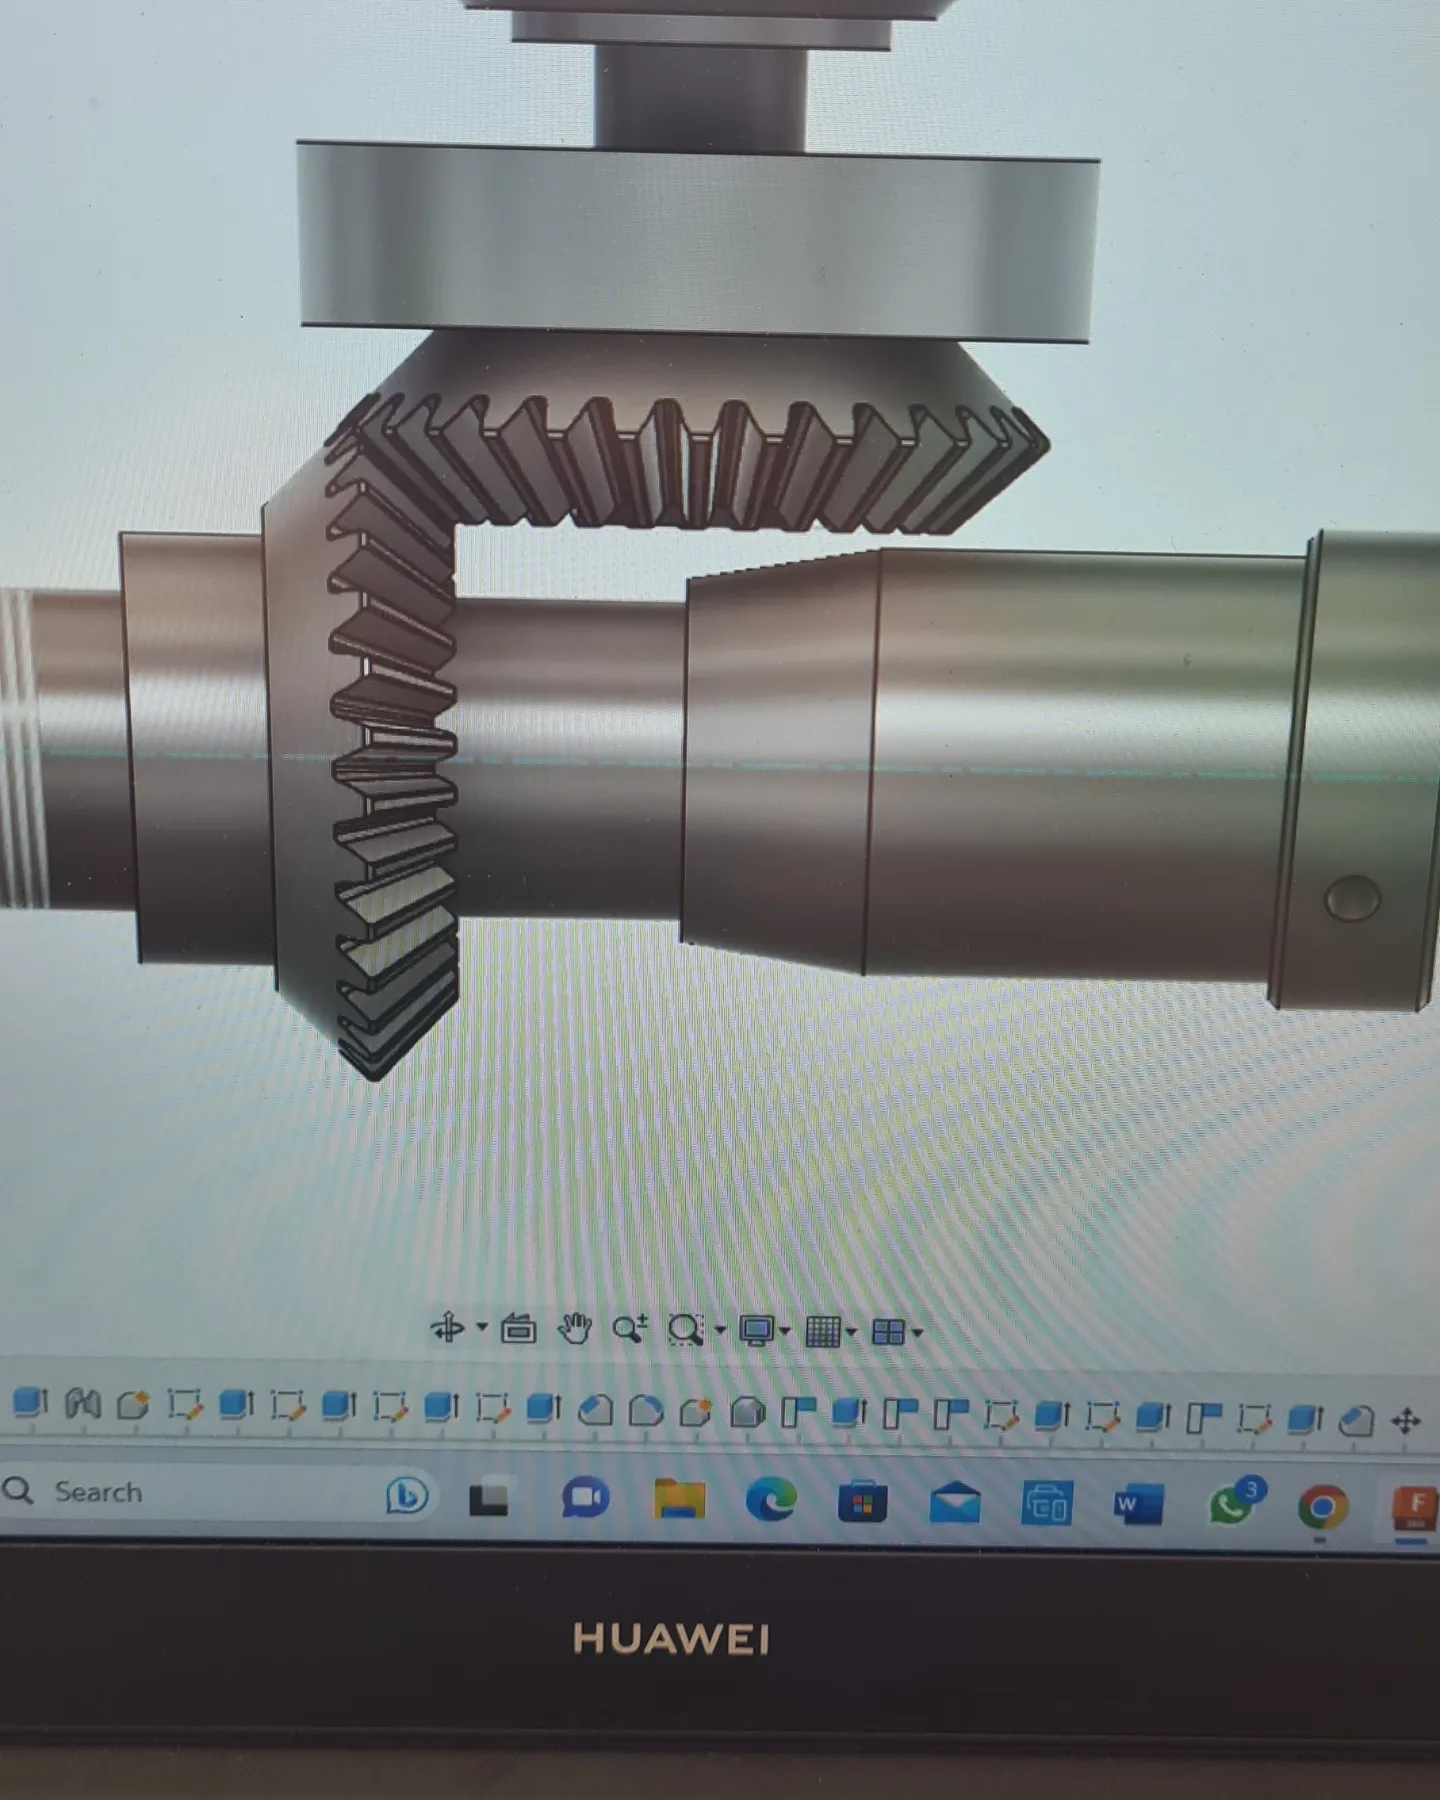Switch to Google Chrome on the taskbar
Viewport: 1440px width, 1800px height.
(x=1322, y=1508)
